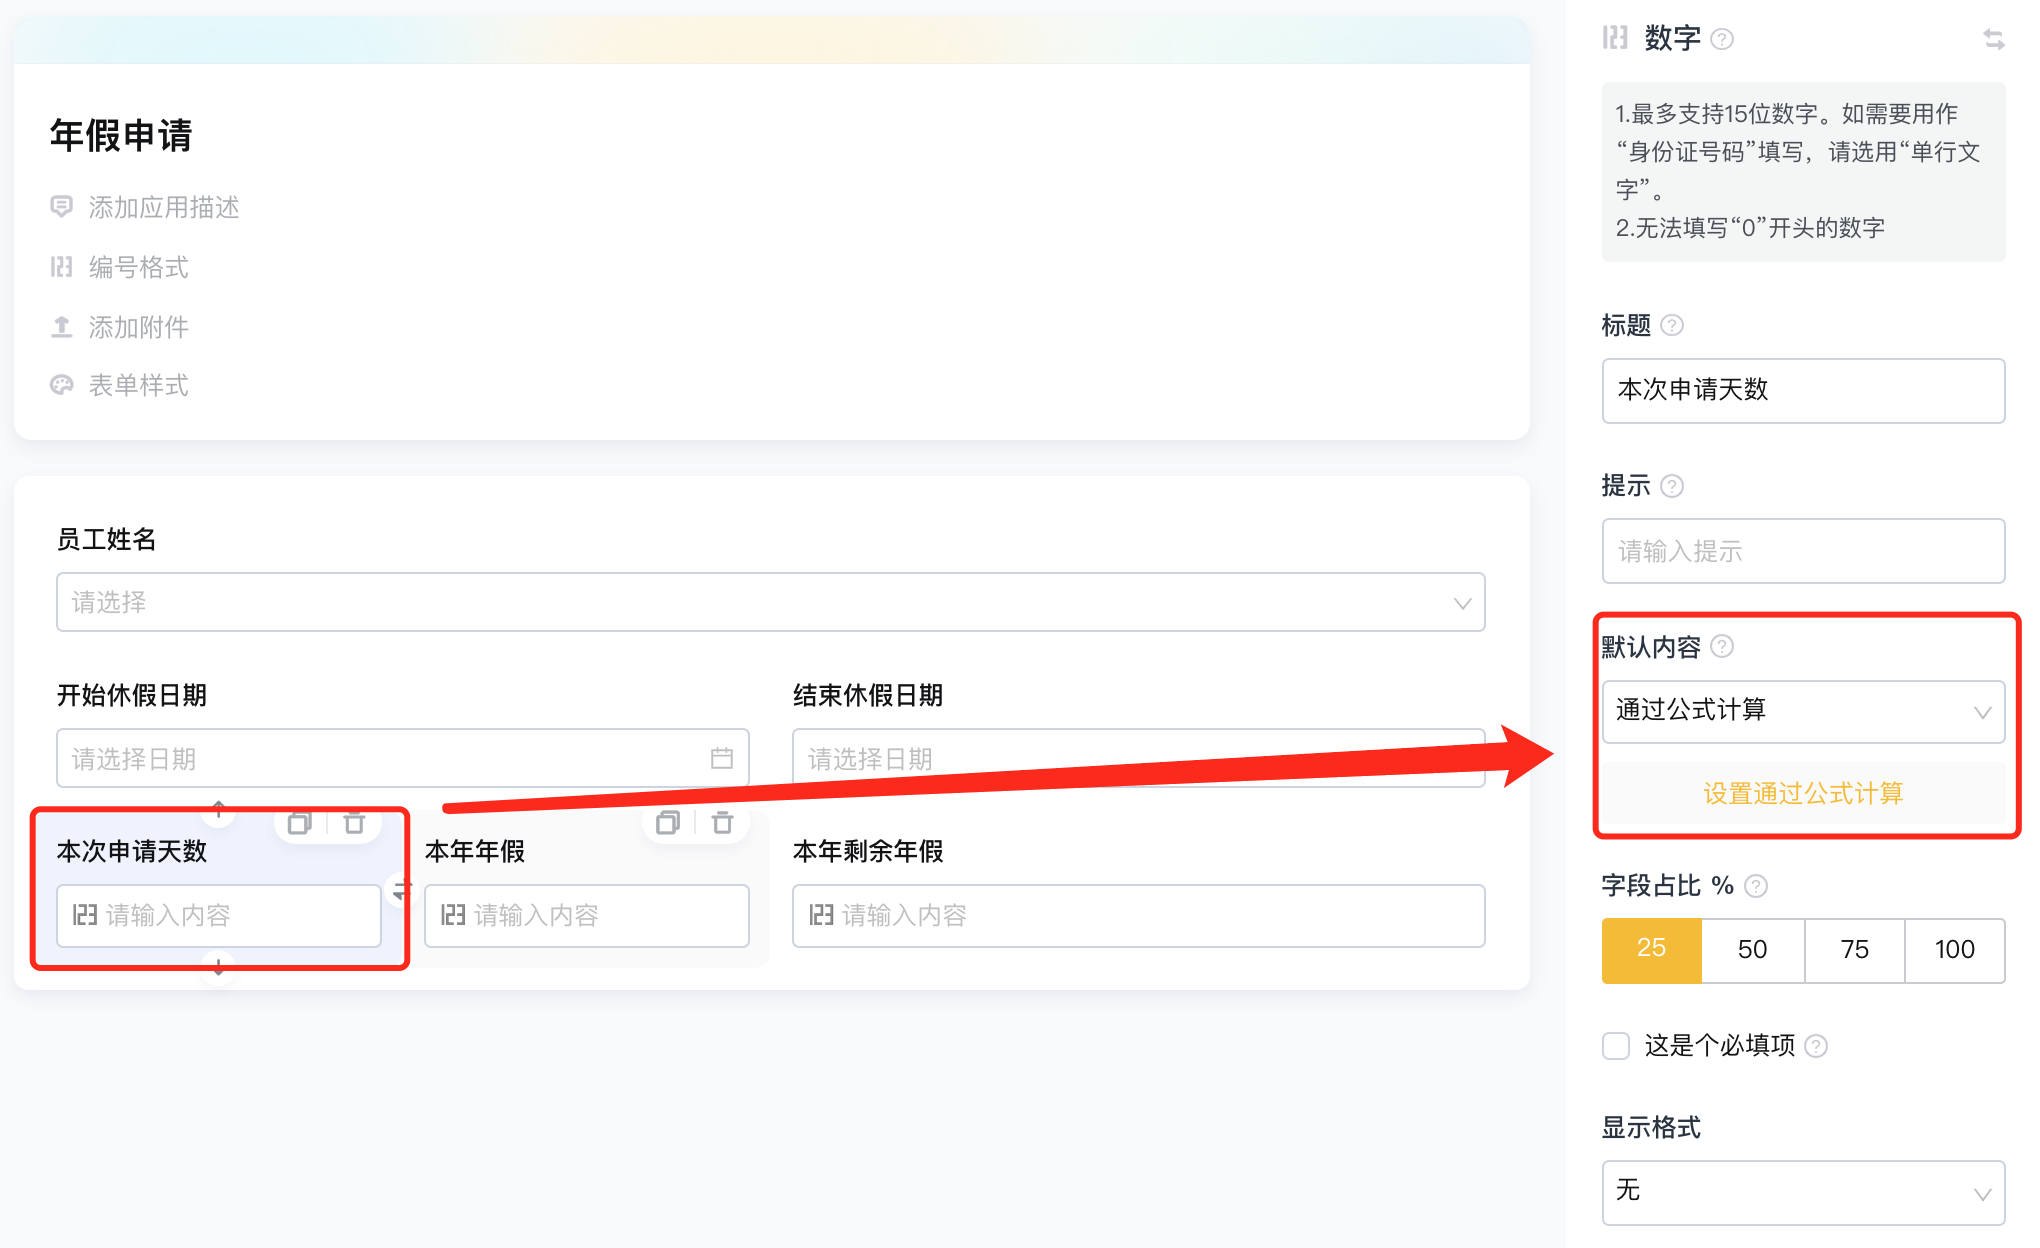The width and height of the screenshot is (2040, 1248).
Task: Click the trash icon above 本次申请天数 field
Action: pos(354,824)
